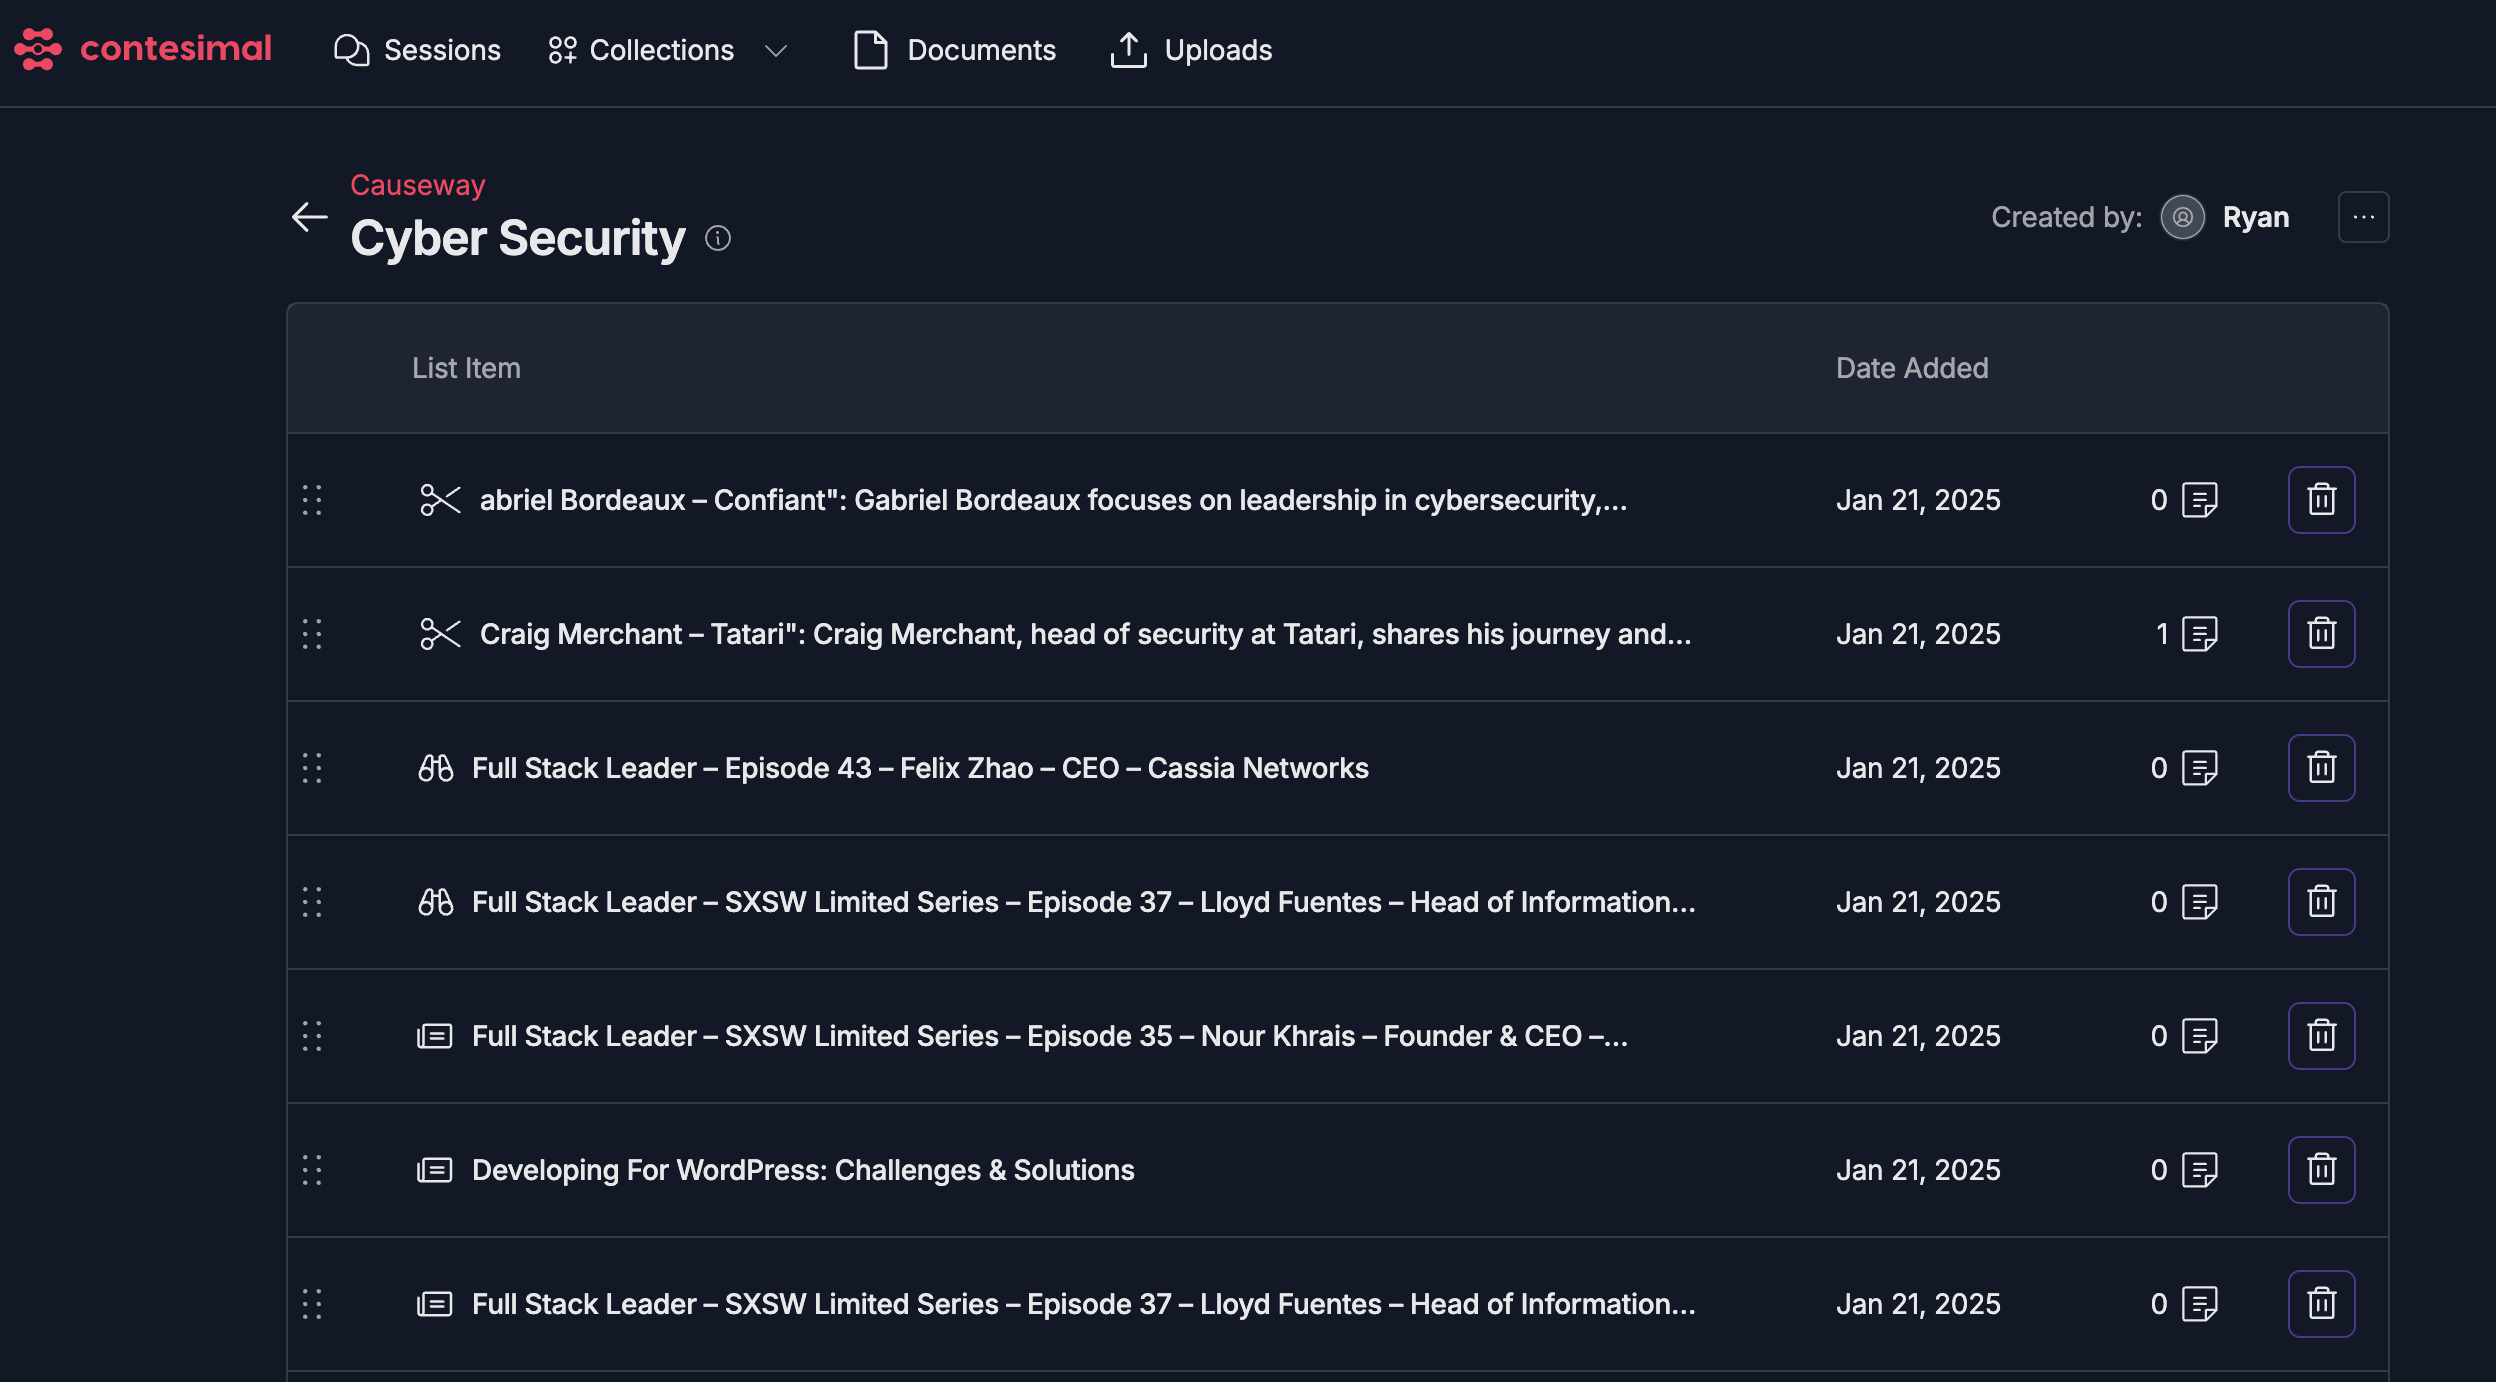Viewport: 2496px width, 1382px height.
Task: Click the Causeway breadcrumb link
Action: click(417, 185)
